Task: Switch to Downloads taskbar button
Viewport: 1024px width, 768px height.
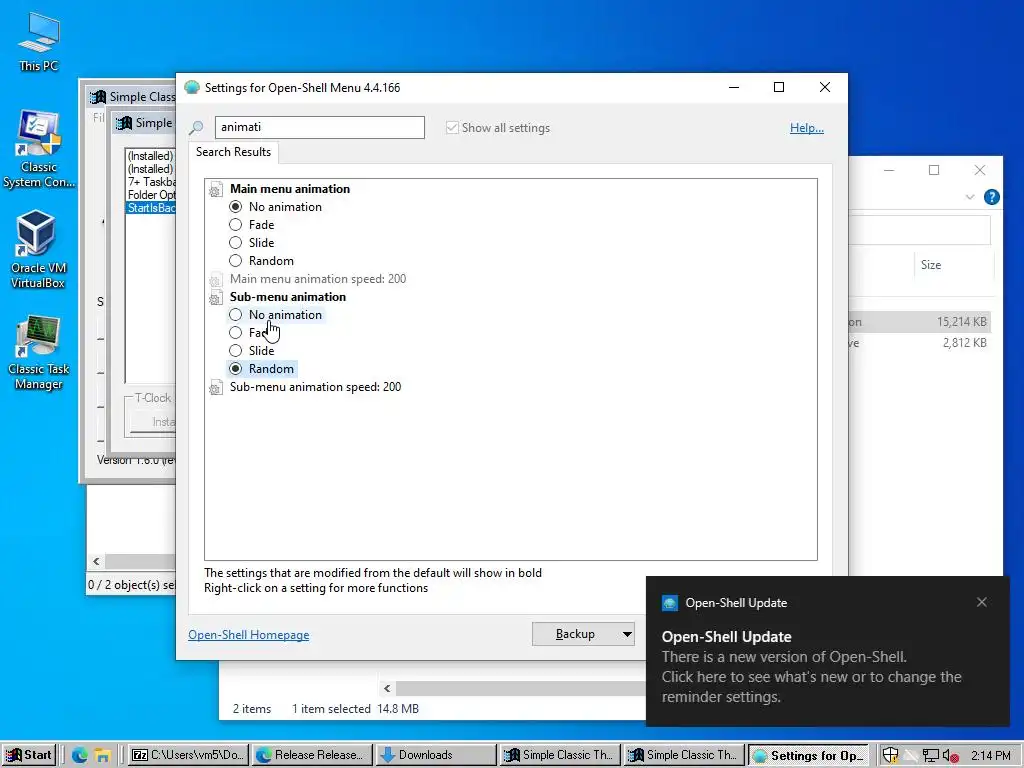Action: tap(435, 755)
